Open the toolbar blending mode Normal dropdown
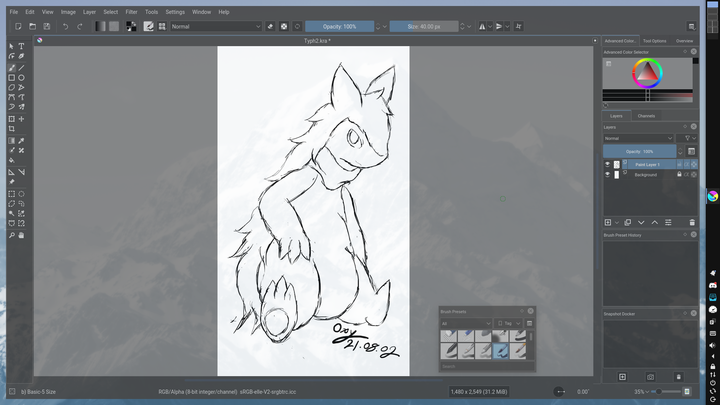Screen dimensions: 720x405 click(216, 27)
